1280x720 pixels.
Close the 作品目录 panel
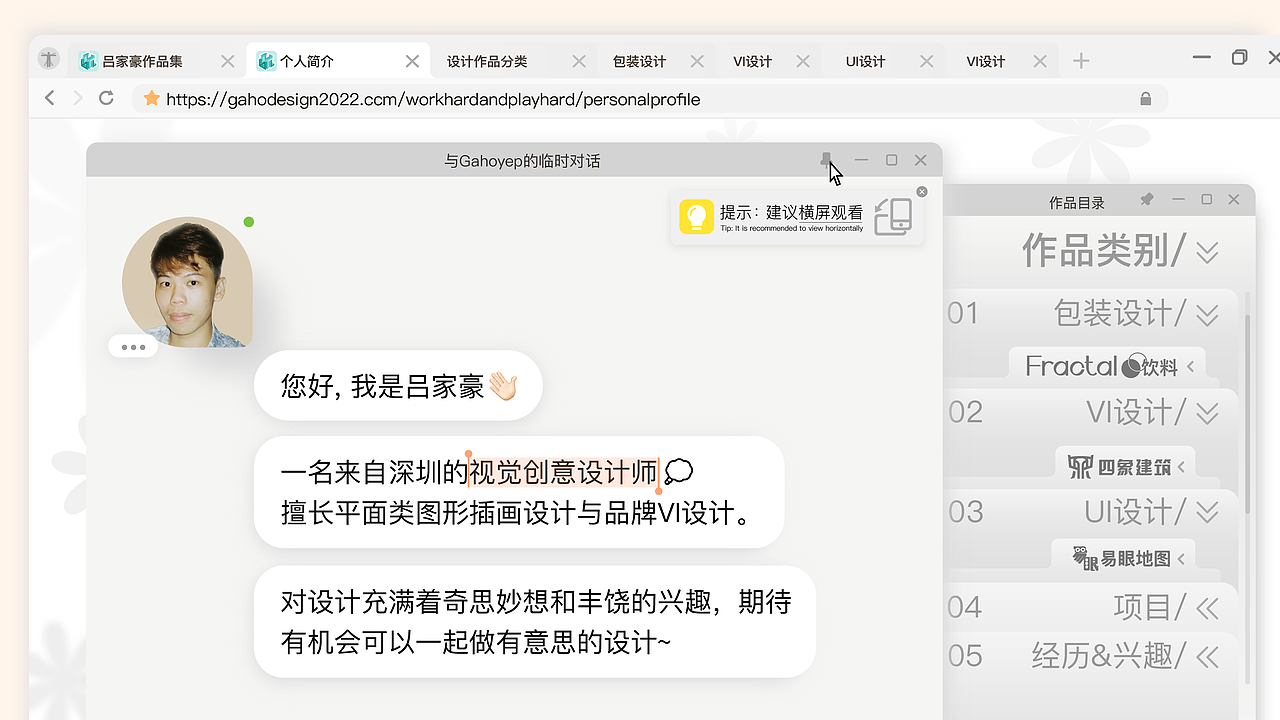pyautogui.click(x=1234, y=200)
